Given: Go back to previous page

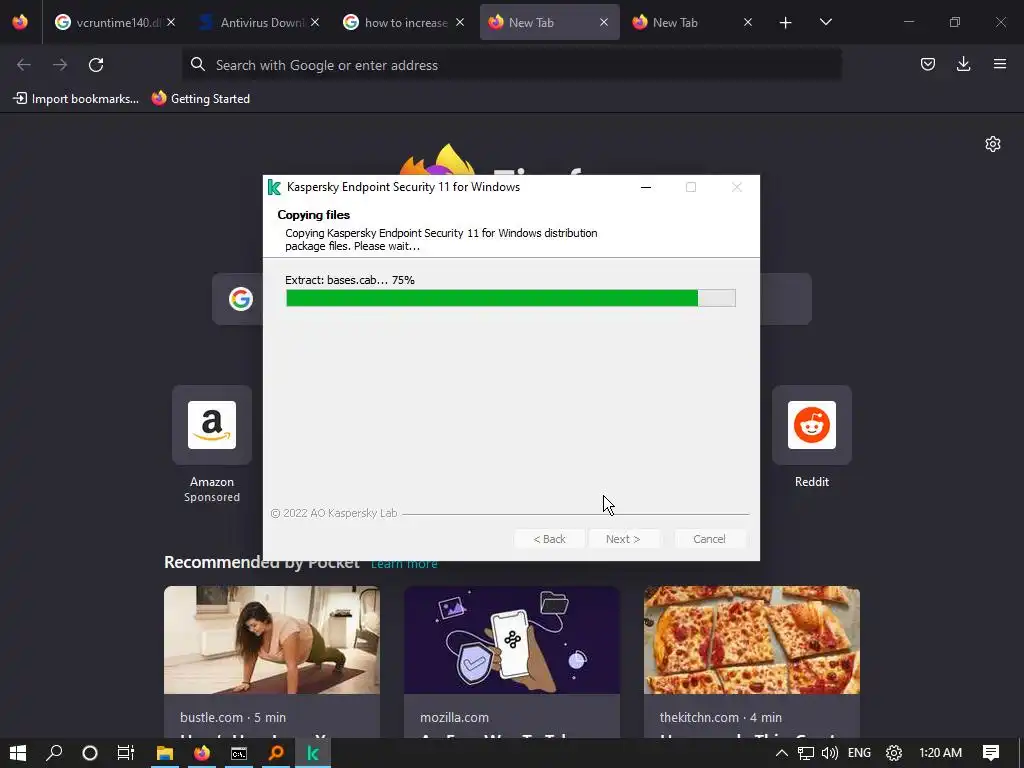Looking at the screenshot, I should click(24, 65).
